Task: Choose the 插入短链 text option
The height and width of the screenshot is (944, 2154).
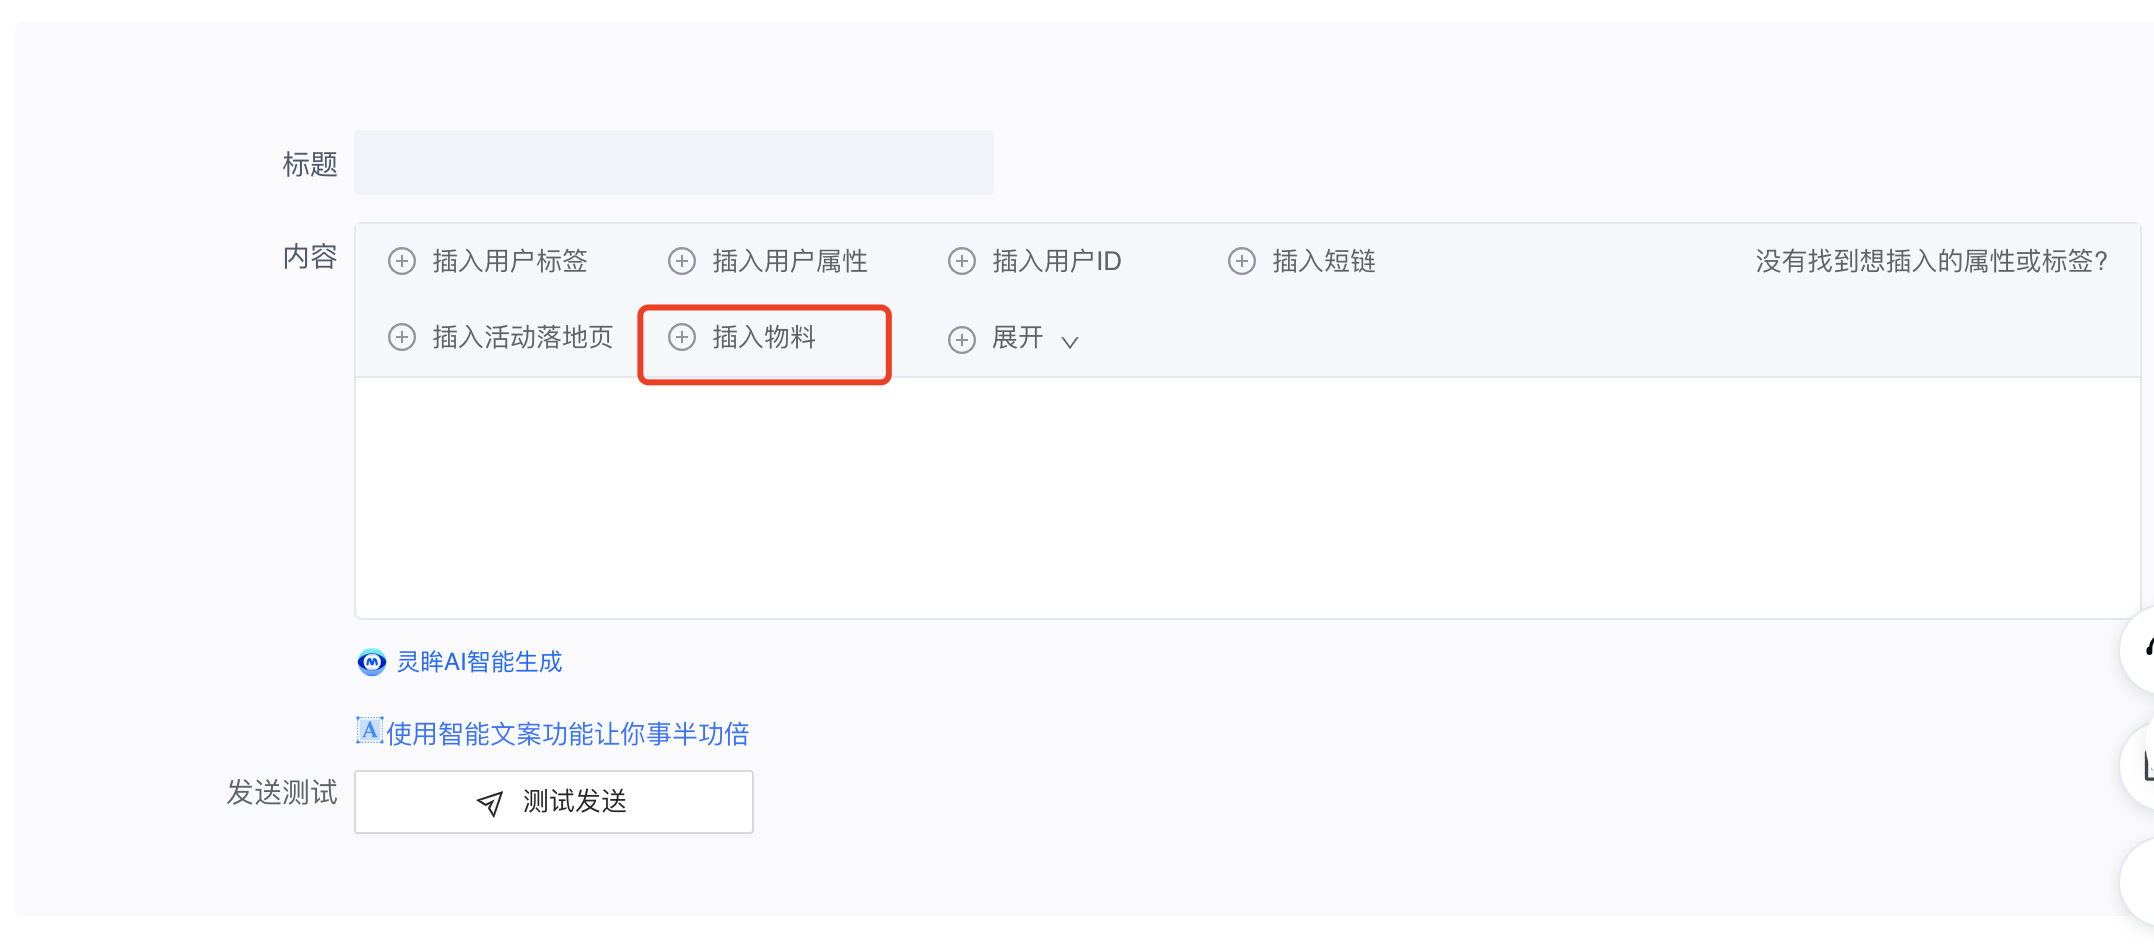Action: click(1324, 261)
